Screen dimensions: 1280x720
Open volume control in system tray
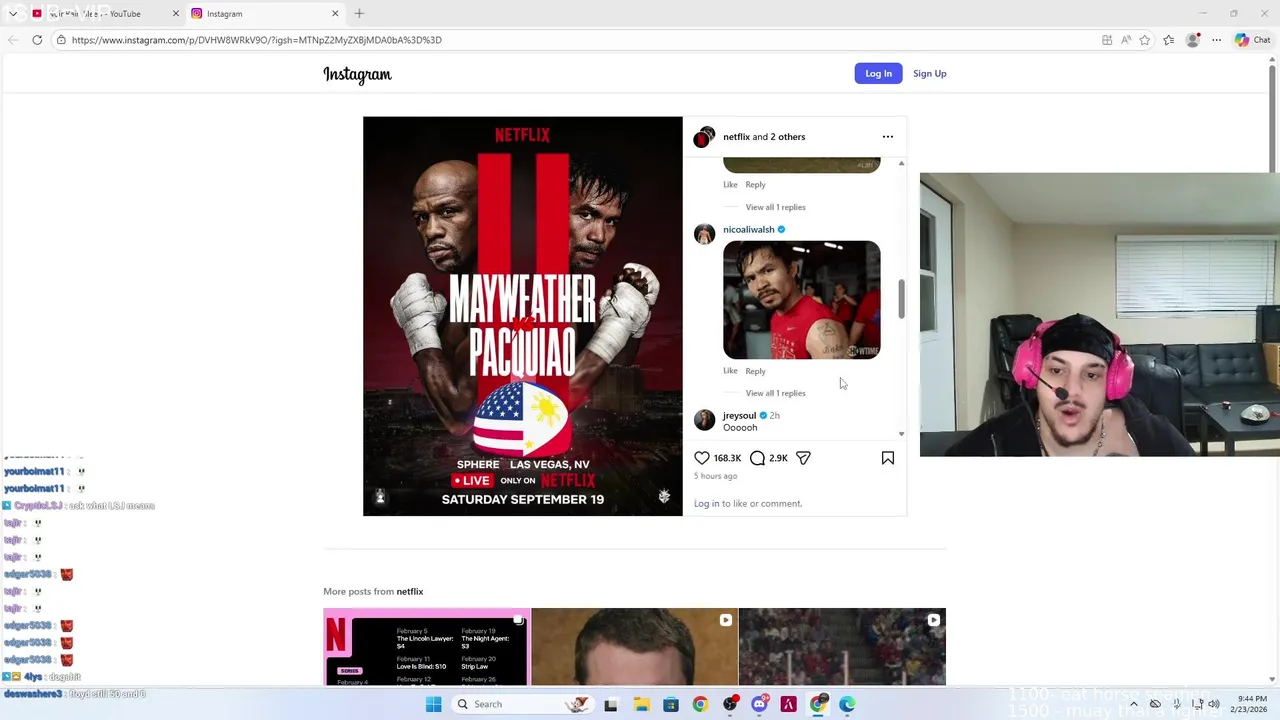pos(1213,704)
